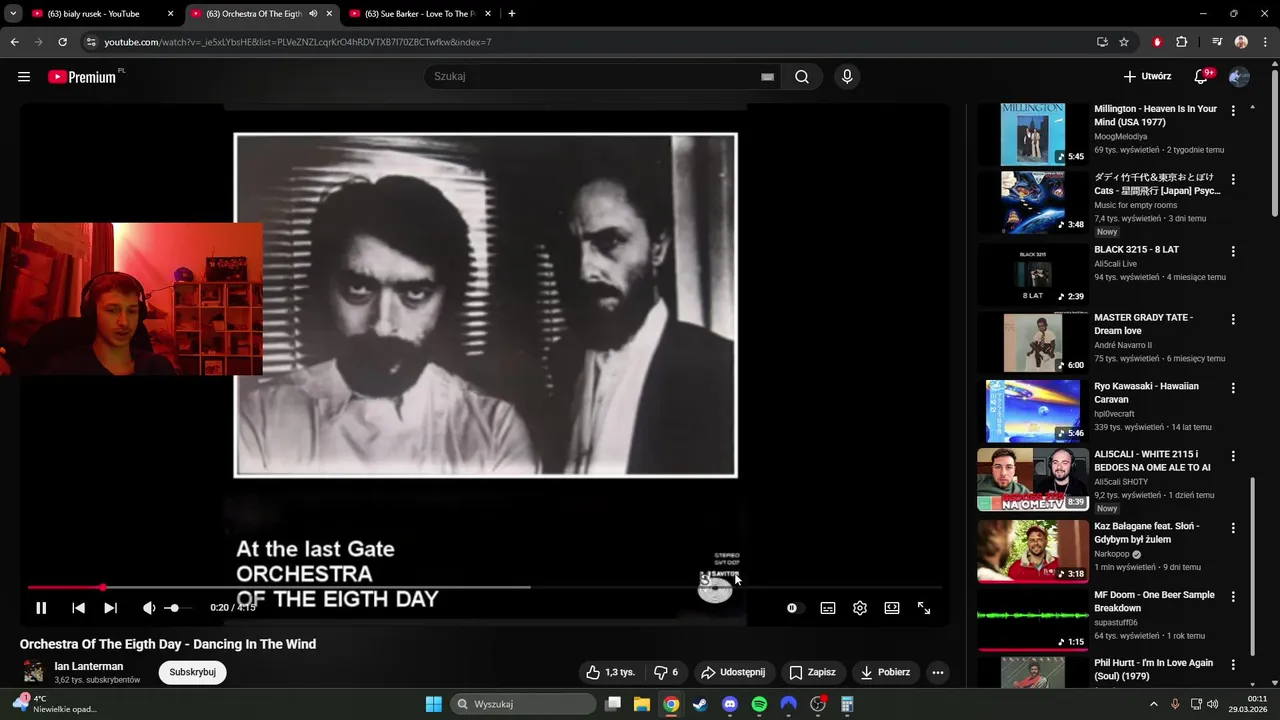
Task: Show hidden system tray icons chevron
Action: pos(1153,704)
